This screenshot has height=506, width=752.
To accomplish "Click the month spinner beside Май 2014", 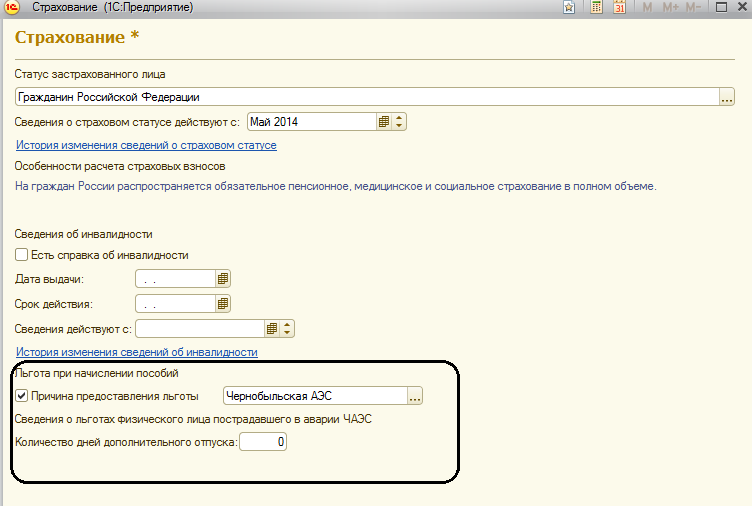I will [x=399, y=122].
